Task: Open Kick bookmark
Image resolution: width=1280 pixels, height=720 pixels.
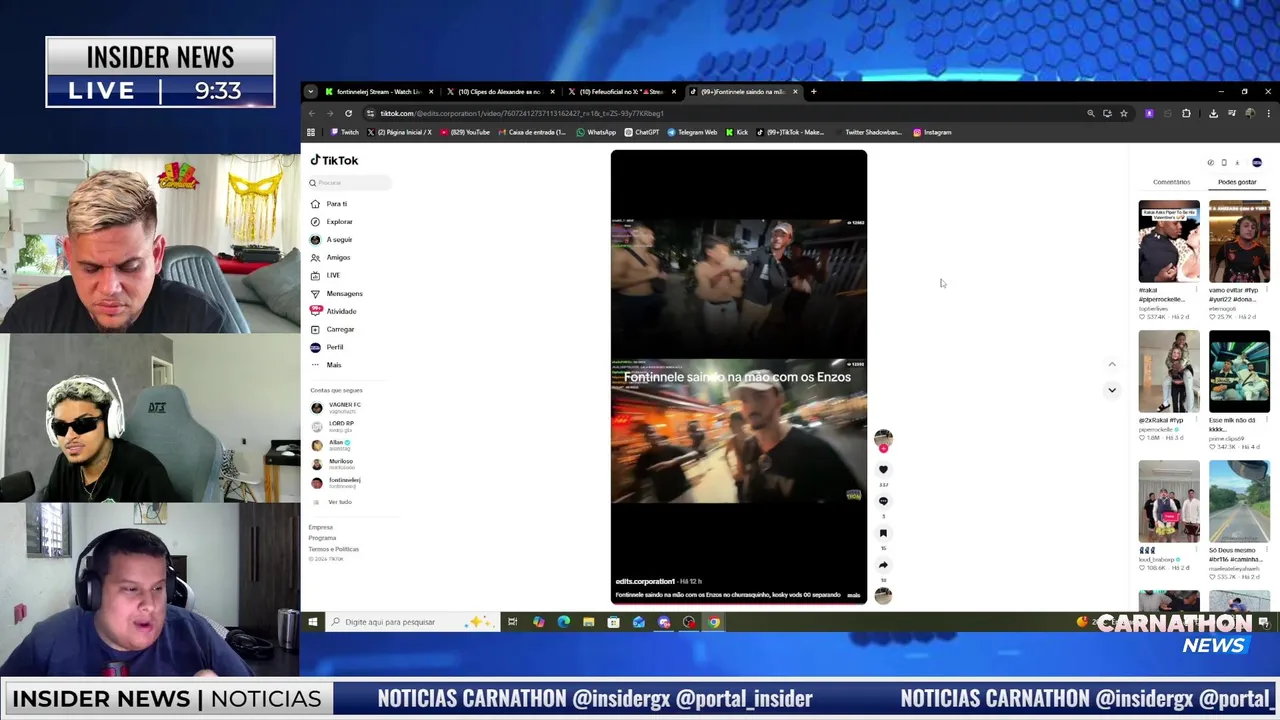Action: (737, 132)
